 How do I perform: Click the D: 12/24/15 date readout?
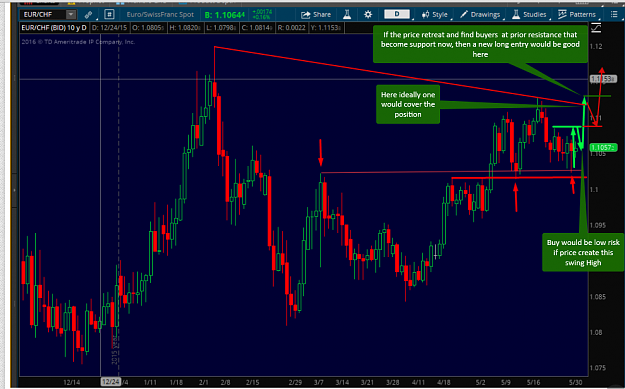(110, 28)
